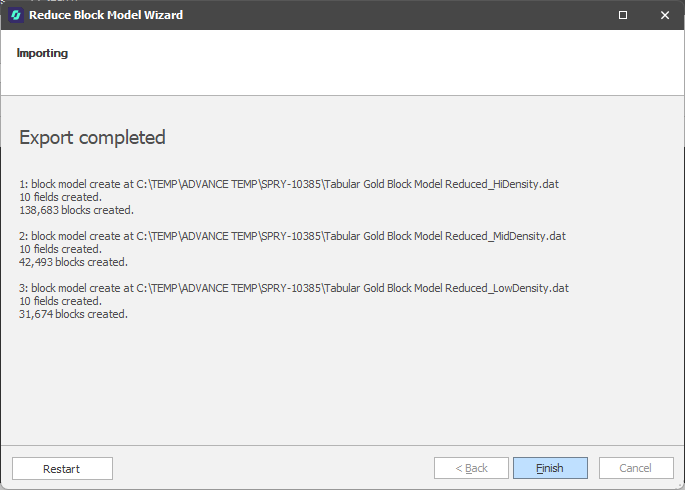Click the 138,683 blocks created text
The height and width of the screenshot is (492, 689).
(x=76, y=210)
